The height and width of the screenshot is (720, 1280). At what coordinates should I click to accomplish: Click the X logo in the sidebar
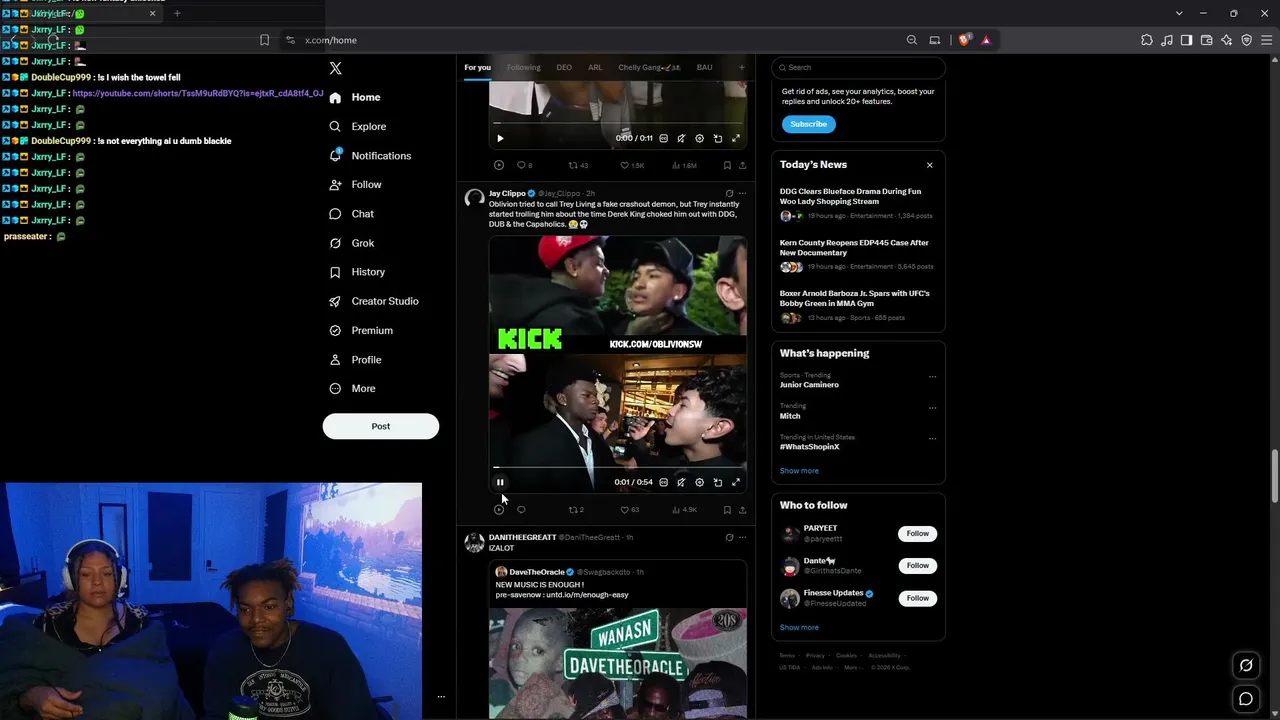point(336,68)
